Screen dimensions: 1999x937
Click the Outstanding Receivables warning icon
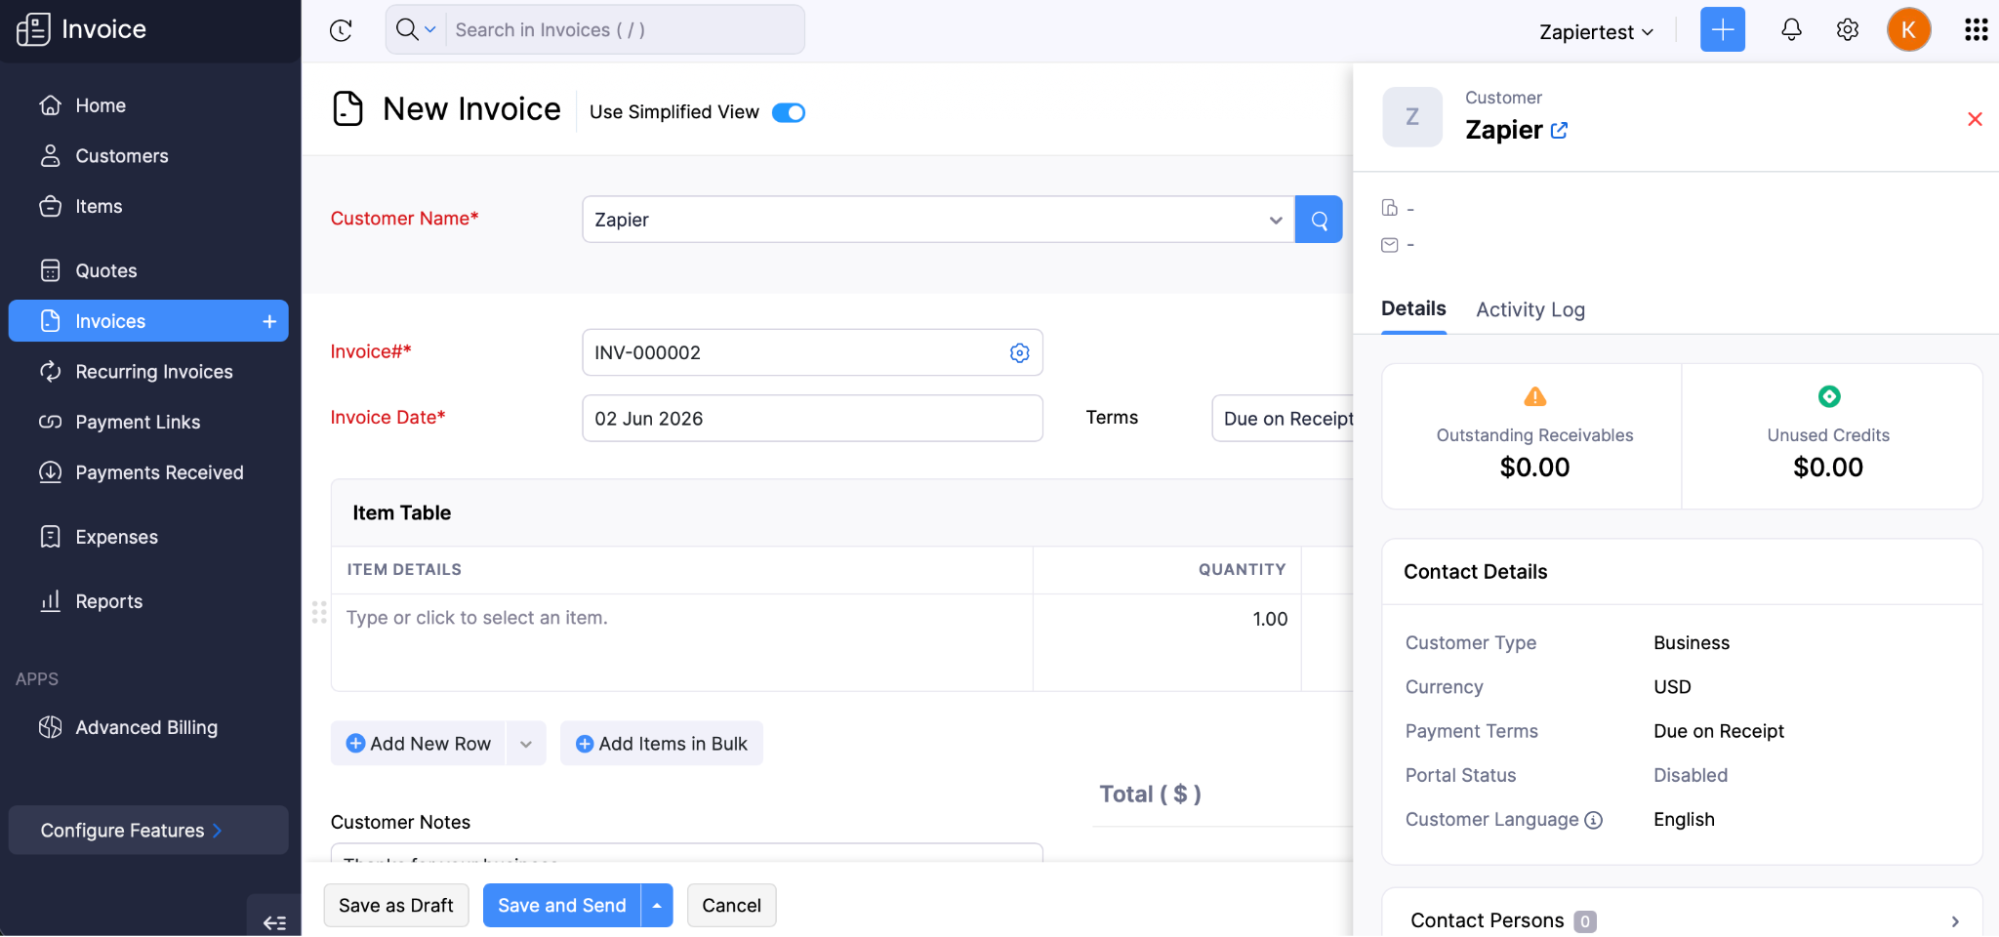[1534, 397]
